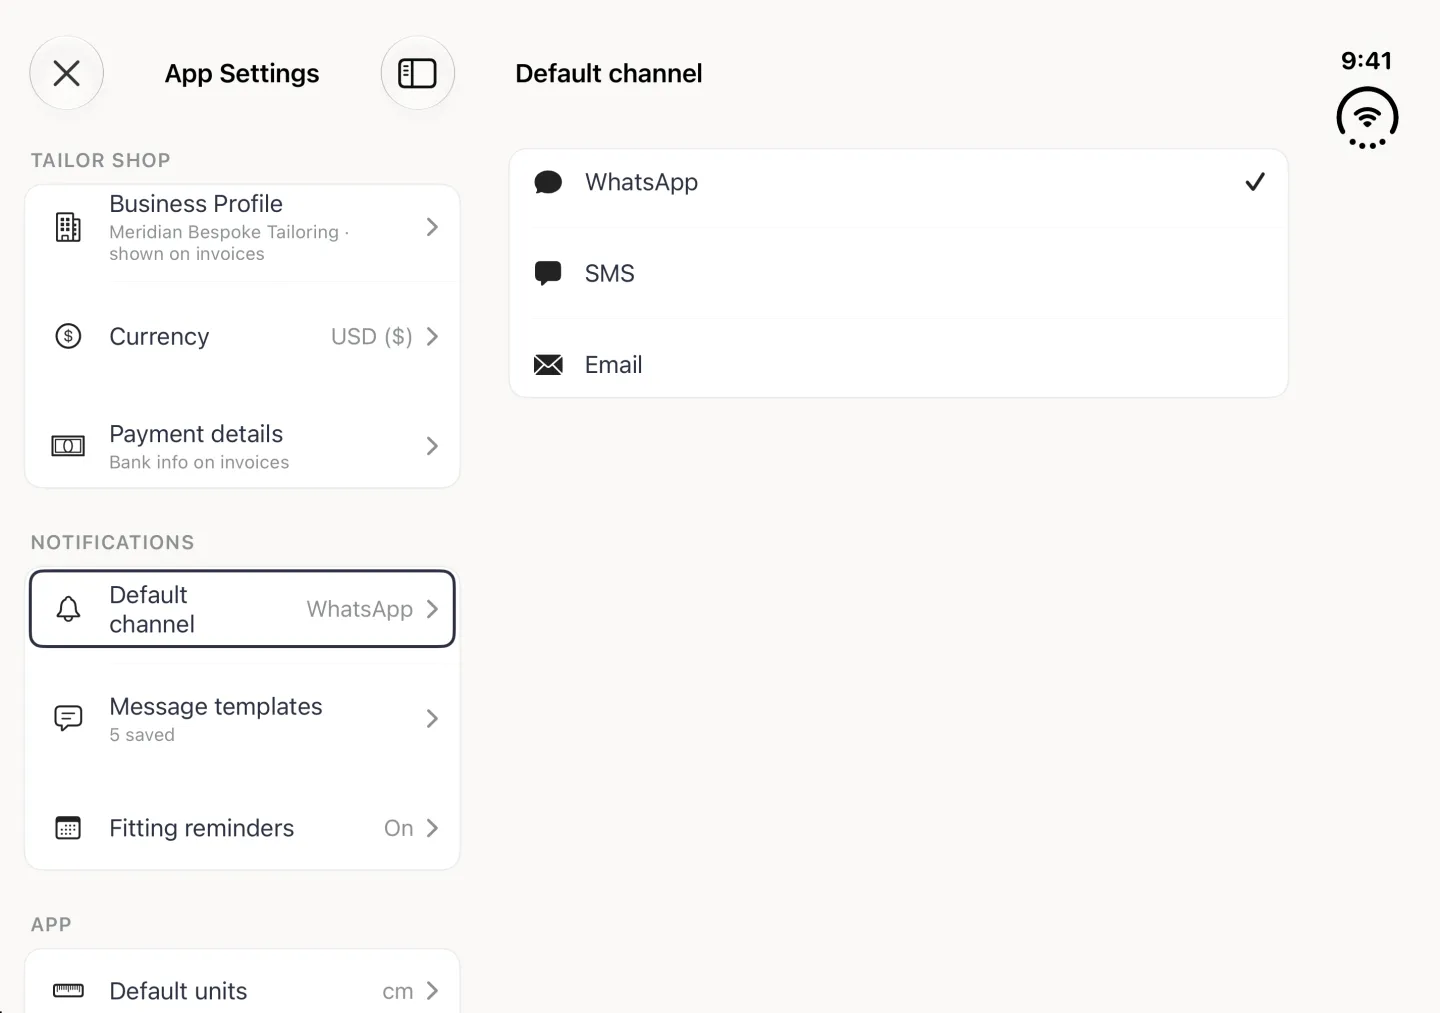Click the '5 saved' subtitle

[x=142, y=735]
